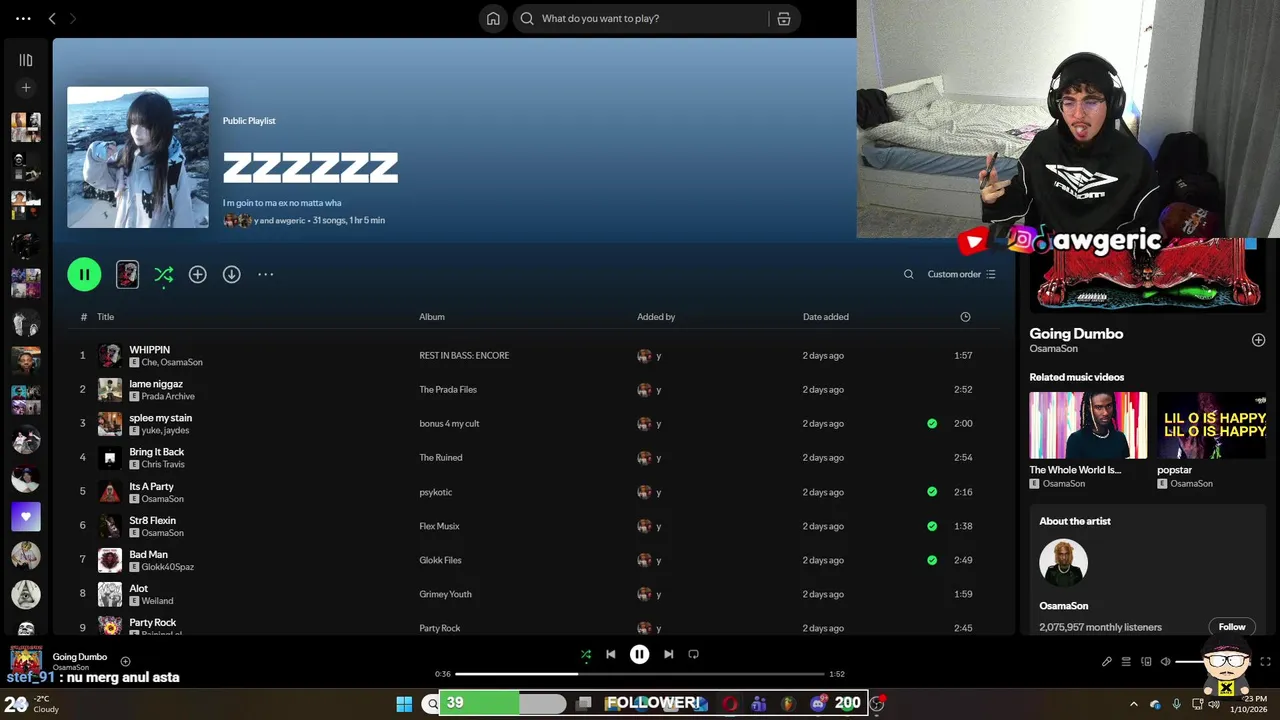Add now playing Going Dumbo to Liked Songs
Viewport: 1280px width, 720px height.
pyautogui.click(x=126, y=661)
